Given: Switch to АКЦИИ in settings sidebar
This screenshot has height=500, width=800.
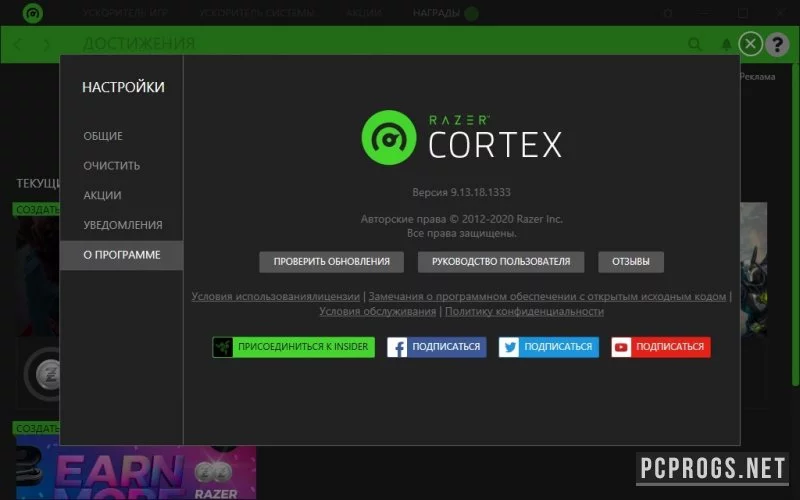Looking at the screenshot, I should 103,195.
